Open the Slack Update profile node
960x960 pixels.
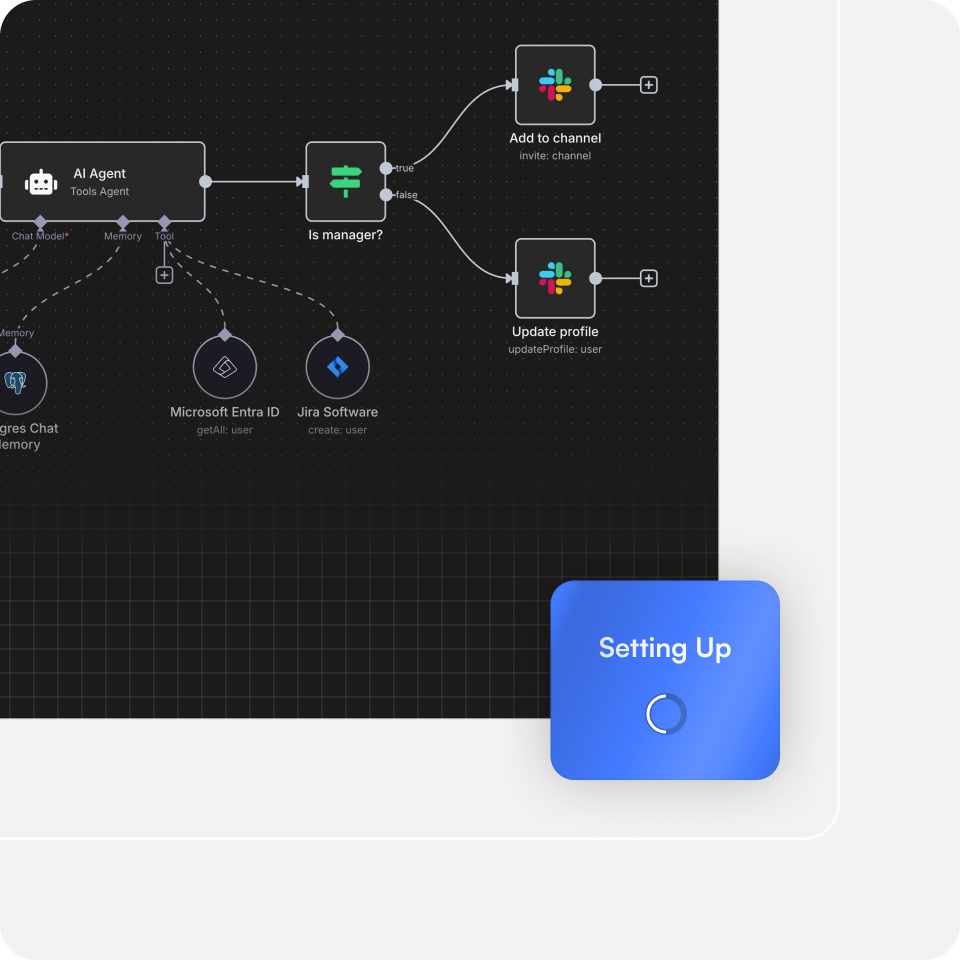point(555,278)
